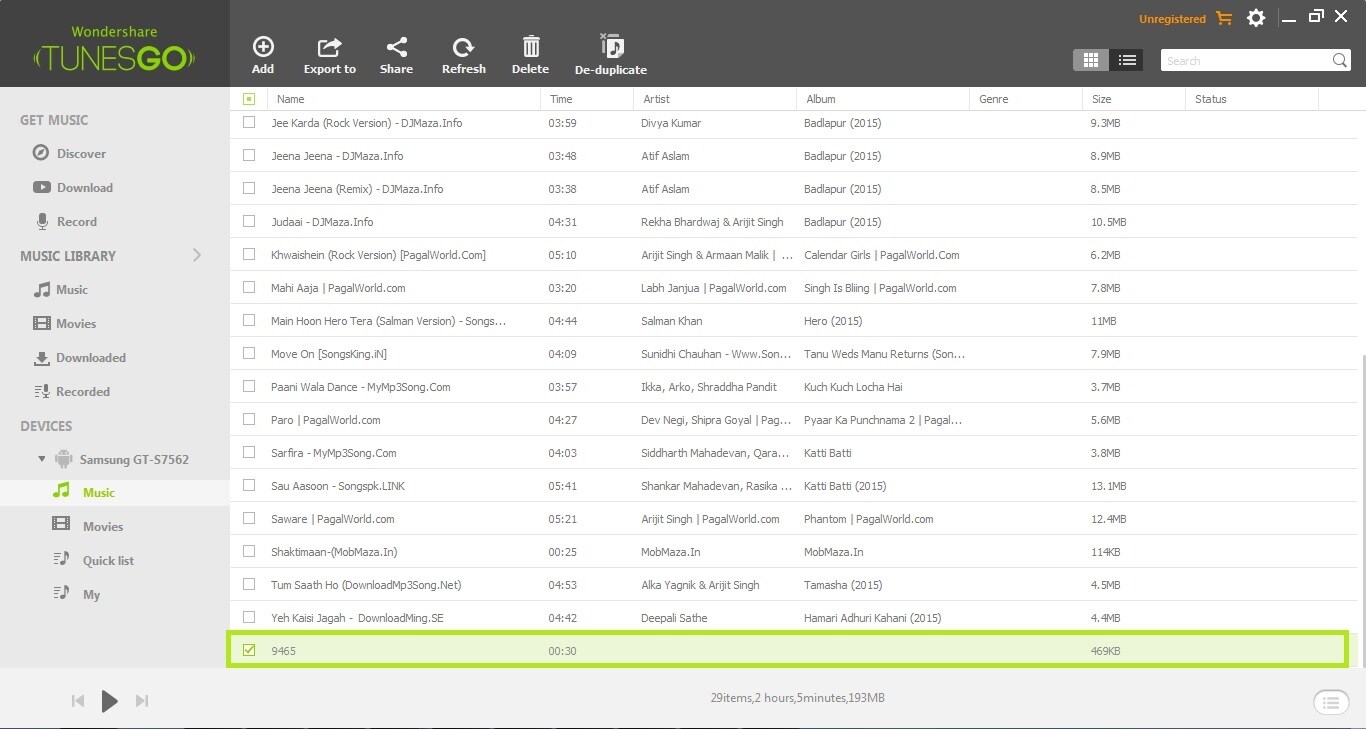Viewport: 1366px width, 729px height.
Task: Play the selected track
Action: coord(110,701)
